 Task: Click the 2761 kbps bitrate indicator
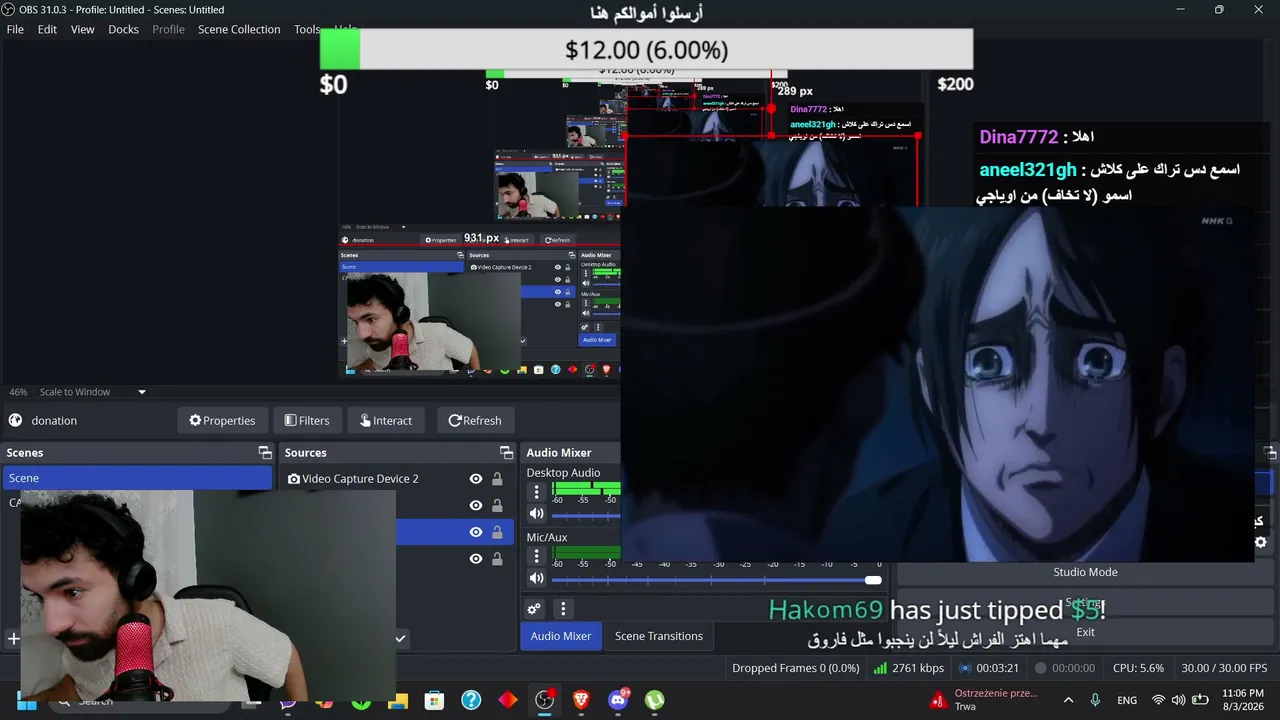907,668
